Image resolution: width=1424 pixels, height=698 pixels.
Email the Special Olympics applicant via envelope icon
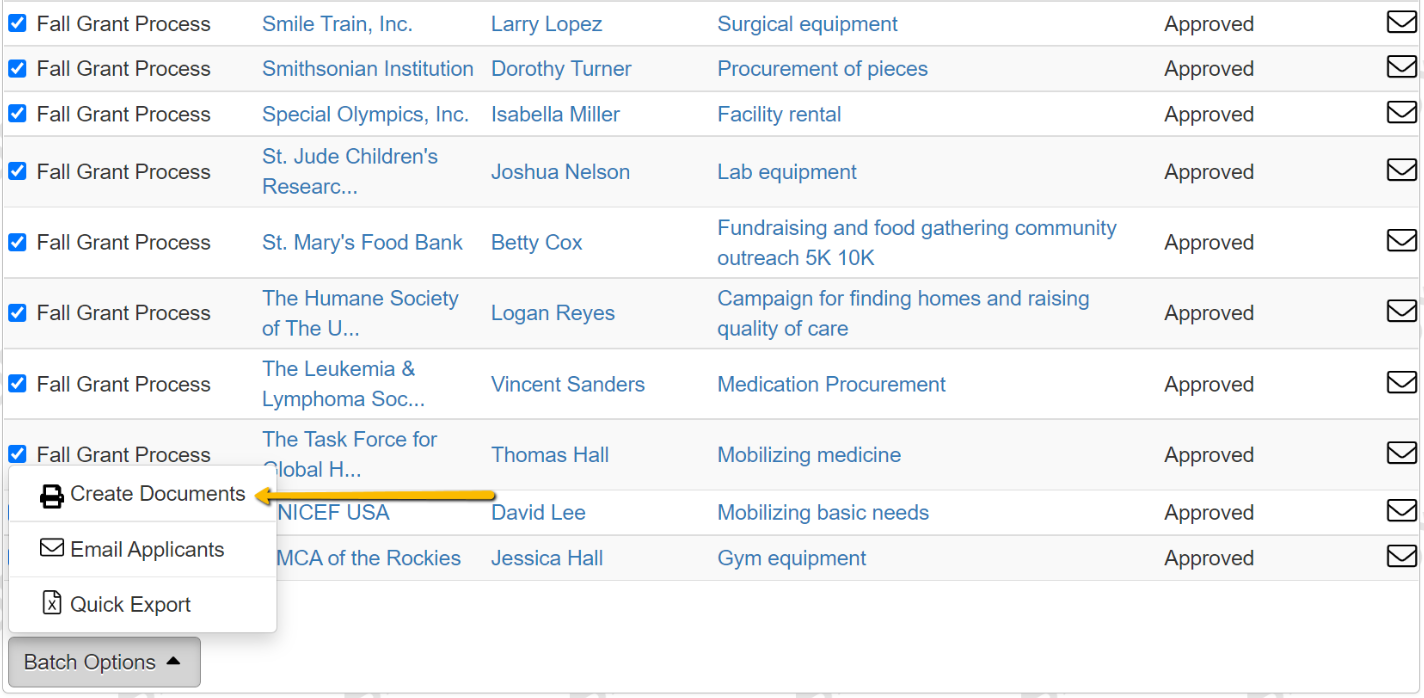(1401, 113)
